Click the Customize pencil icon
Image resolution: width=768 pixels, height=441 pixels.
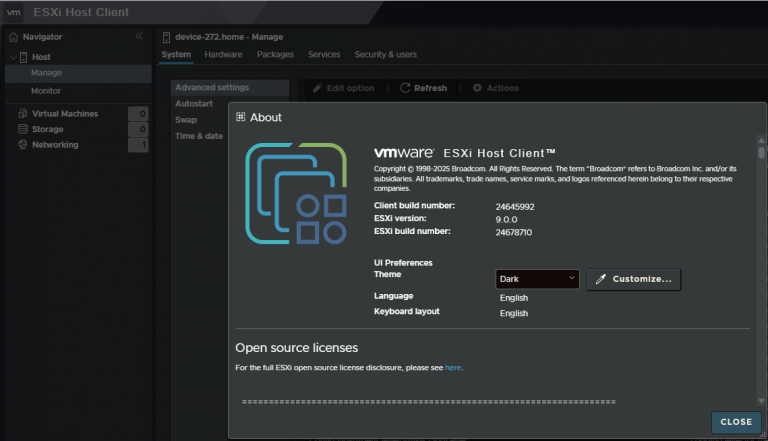600,279
